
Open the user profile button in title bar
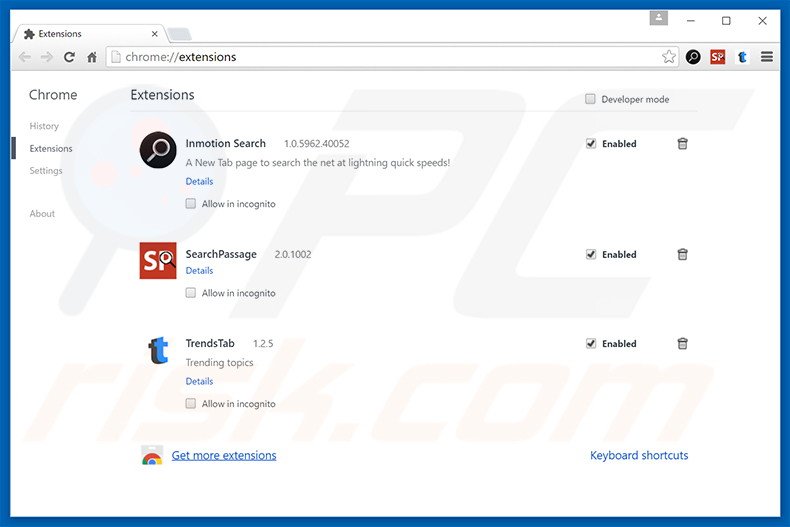click(659, 19)
